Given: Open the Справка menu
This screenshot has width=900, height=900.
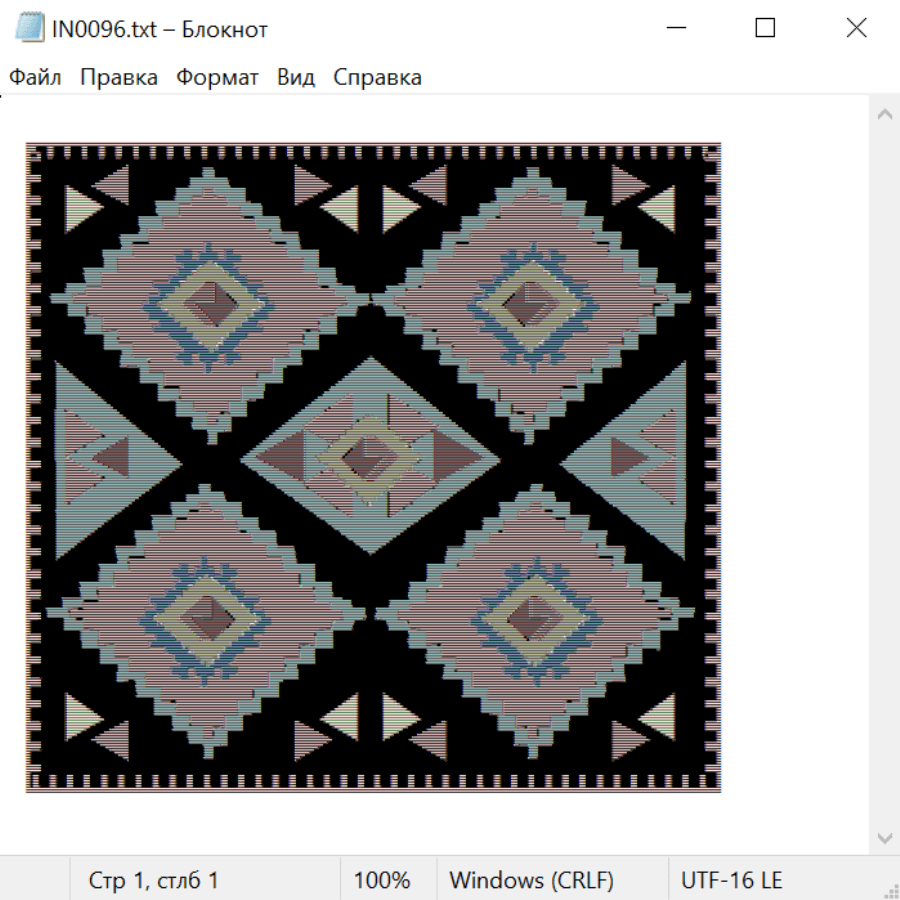Looking at the screenshot, I should pyautogui.click(x=377, y=77).
